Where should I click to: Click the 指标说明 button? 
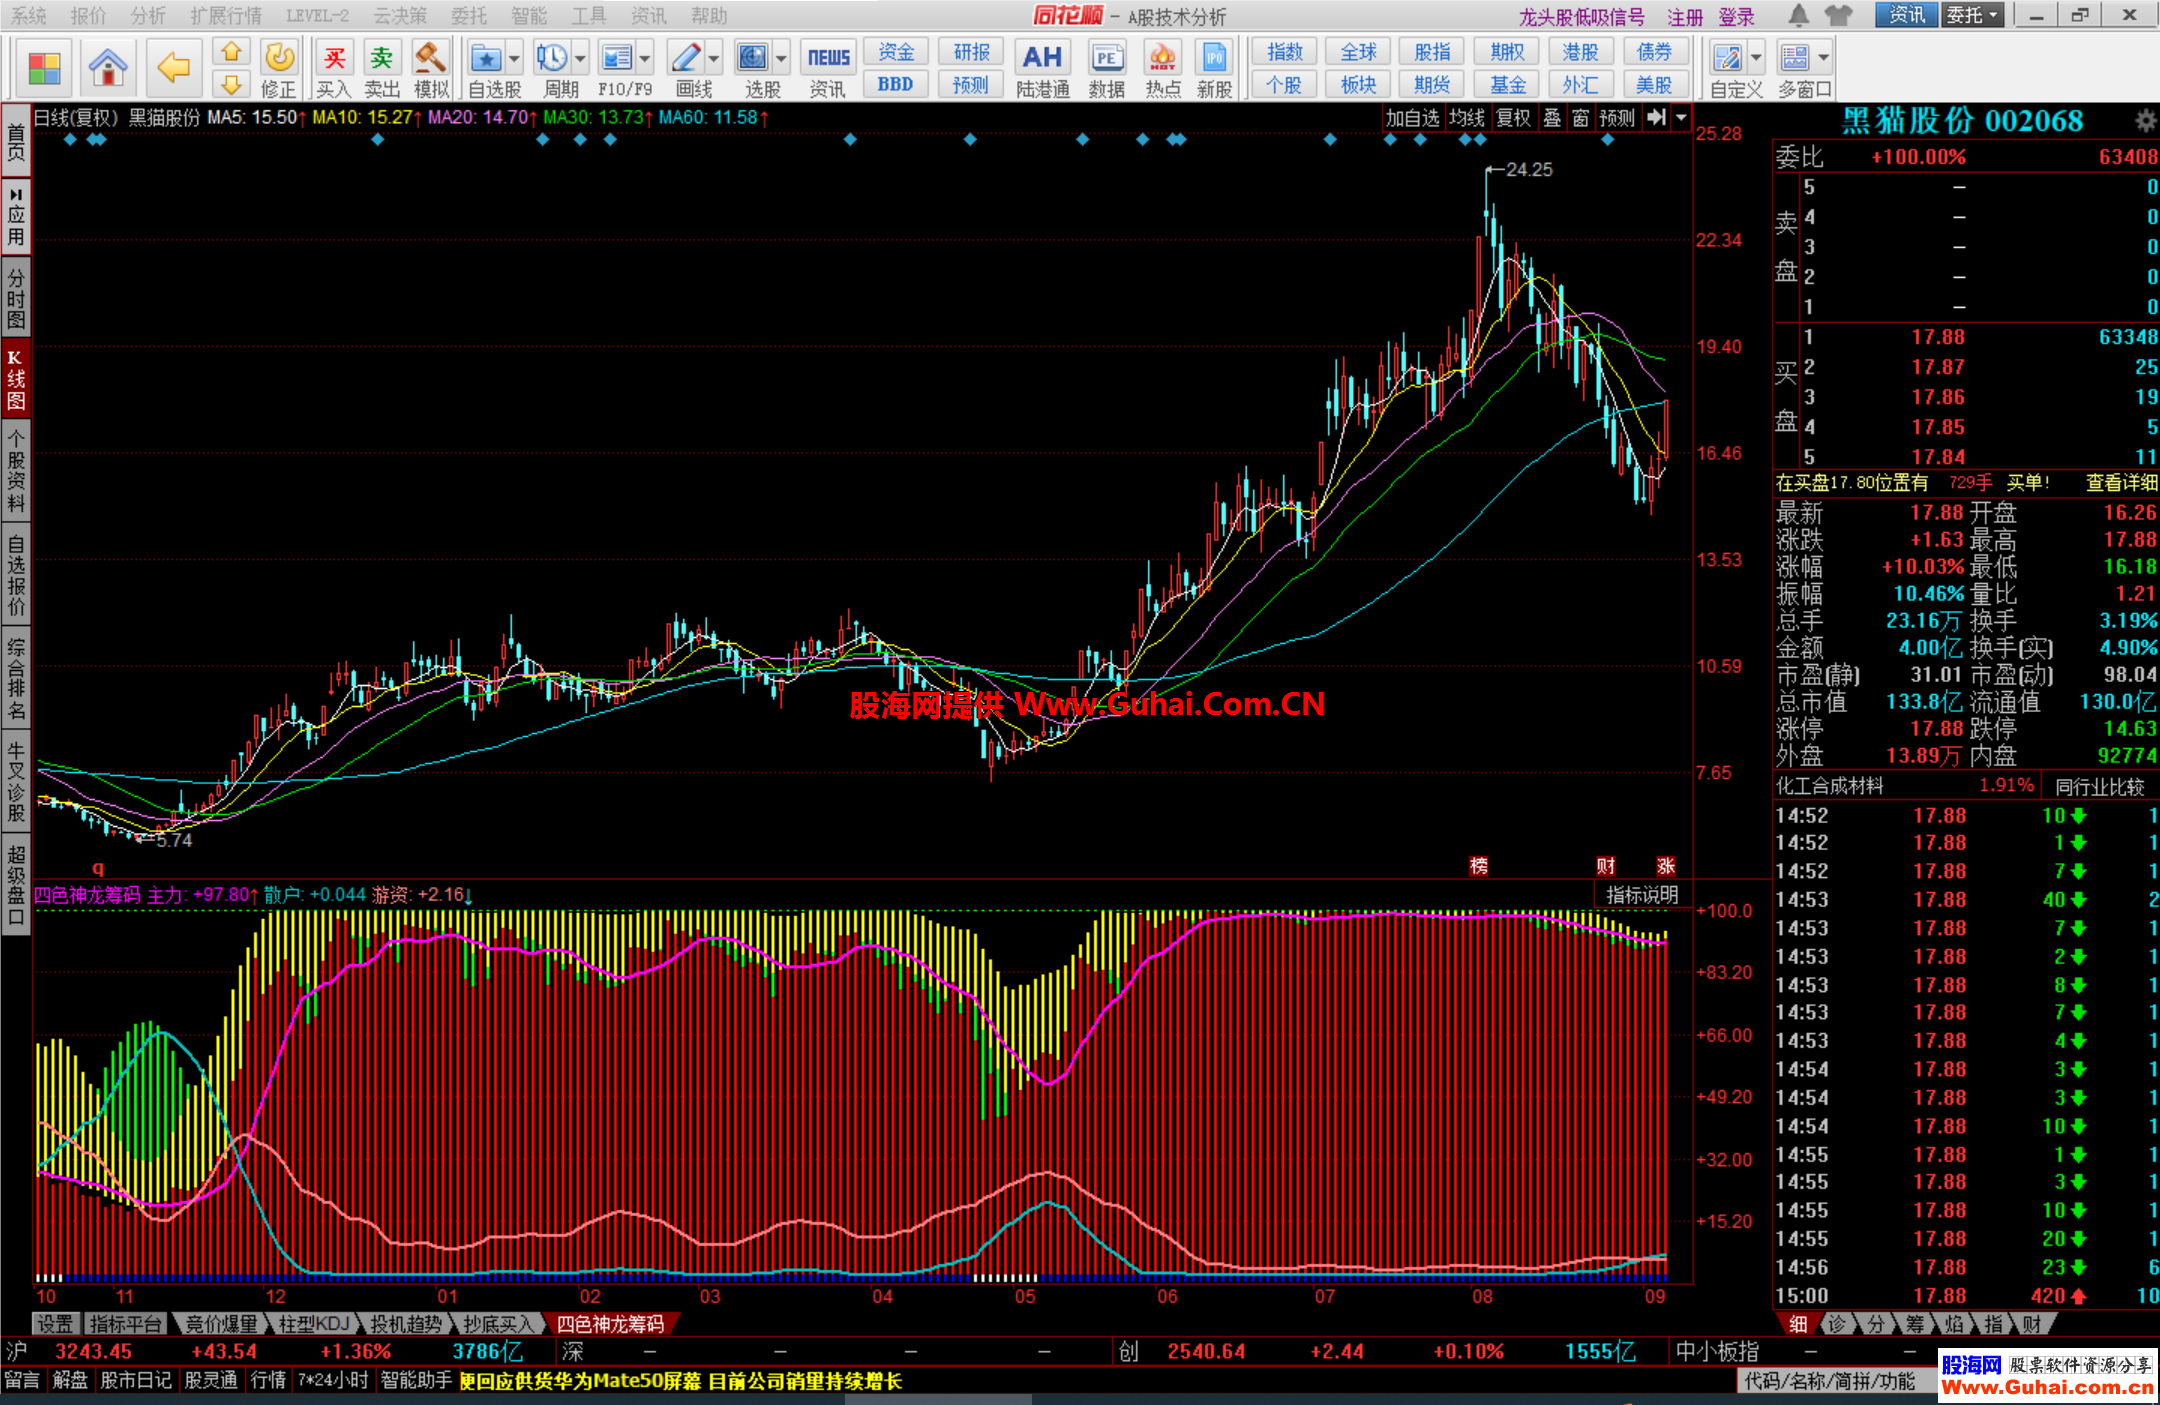tap(1641, 895)
